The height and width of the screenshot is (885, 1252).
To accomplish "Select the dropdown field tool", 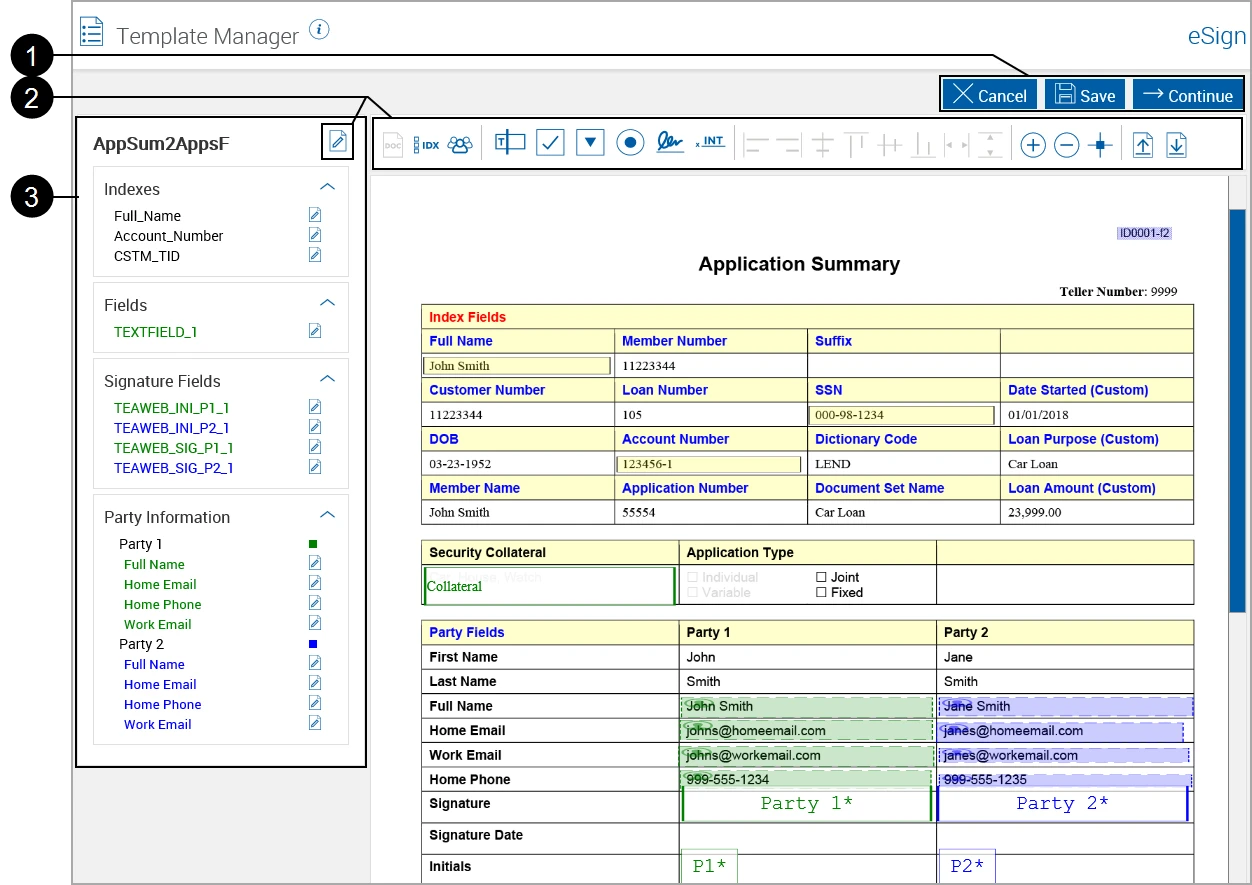I will point(591,143).
